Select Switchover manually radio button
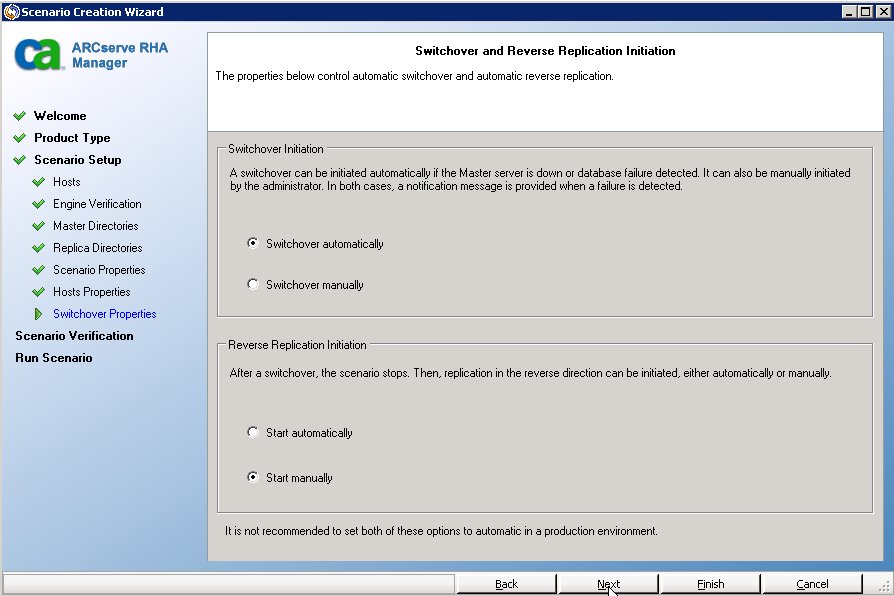 tap(253, 284)
